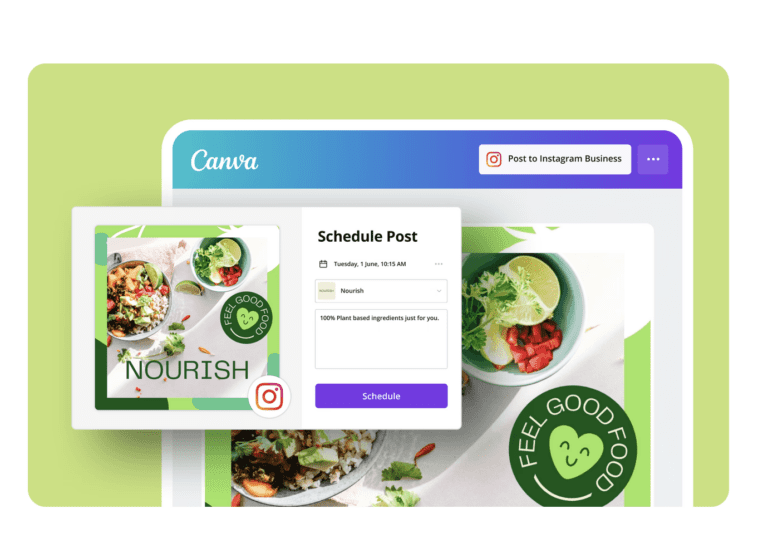The height and width of the screenshot is (538, 768).
Task: Click caption field with plant based text
Action: (x=381, y=339)
